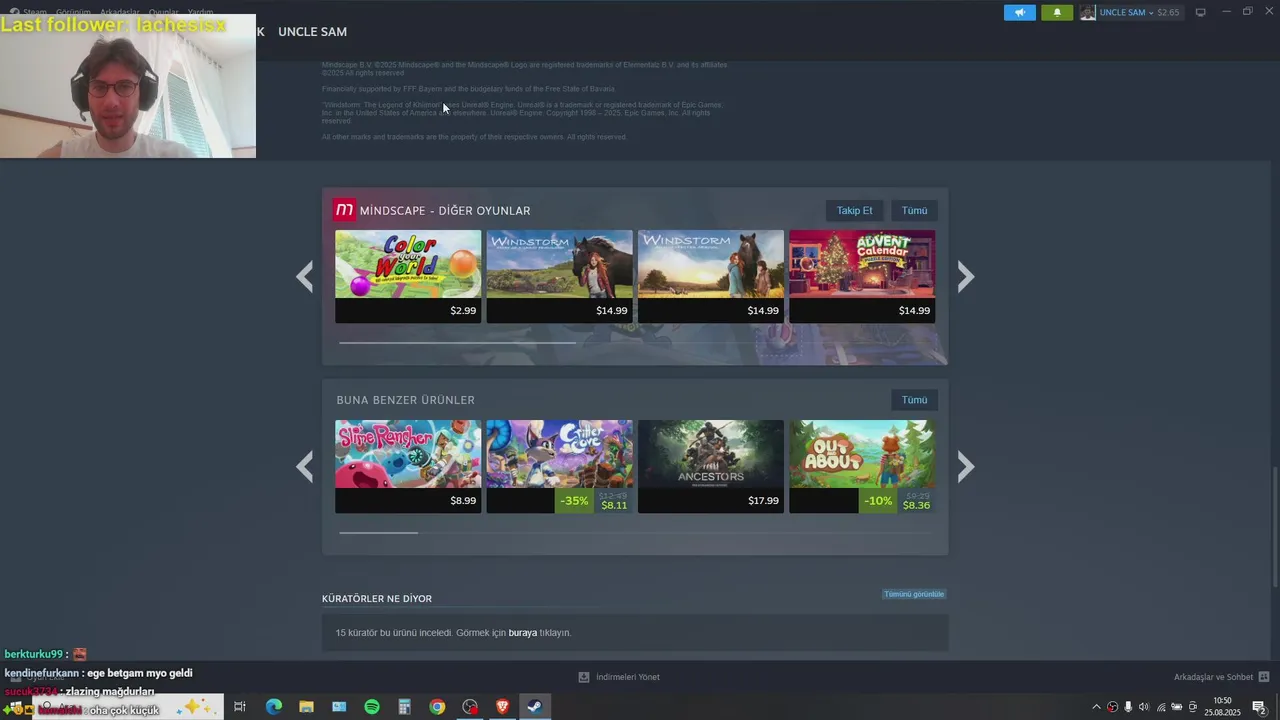Click Tümü button in Mindscape section
This screenshot has width=1280, height=720.
point(914,211)
